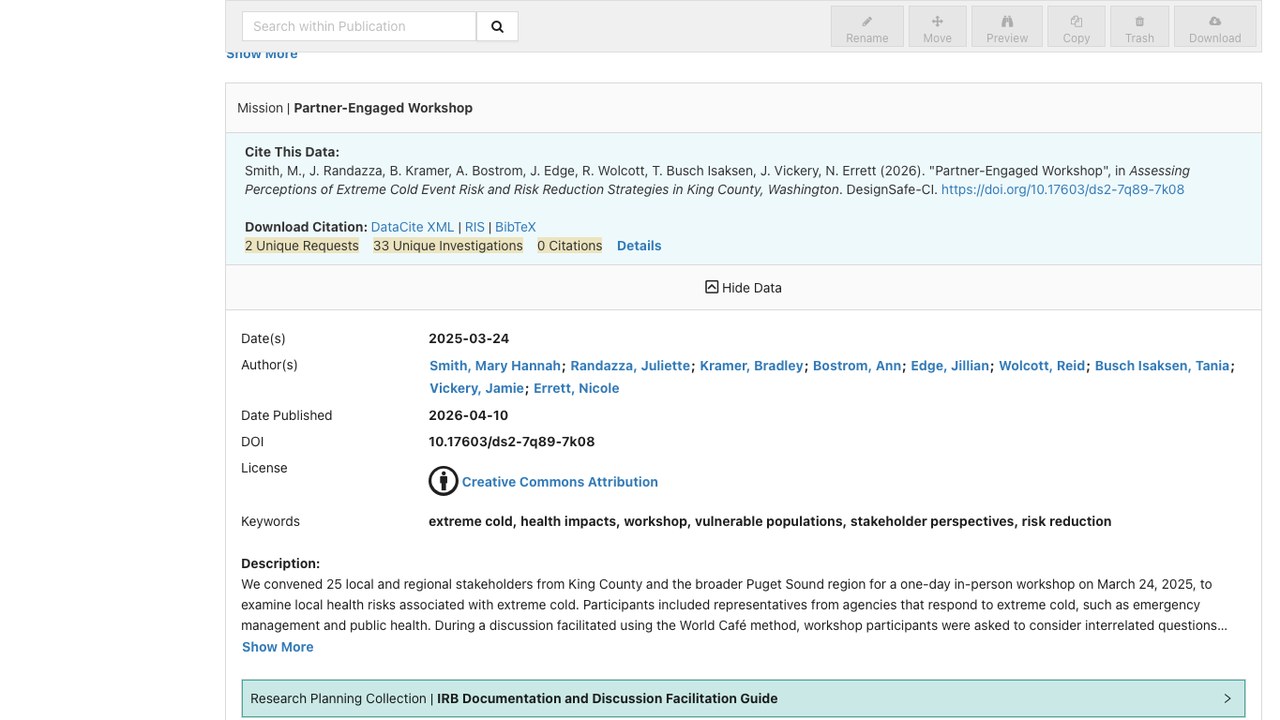1280x720 pixels.
Task: Click the Creative Commons attribution icon
Action: tap(443, 481)
